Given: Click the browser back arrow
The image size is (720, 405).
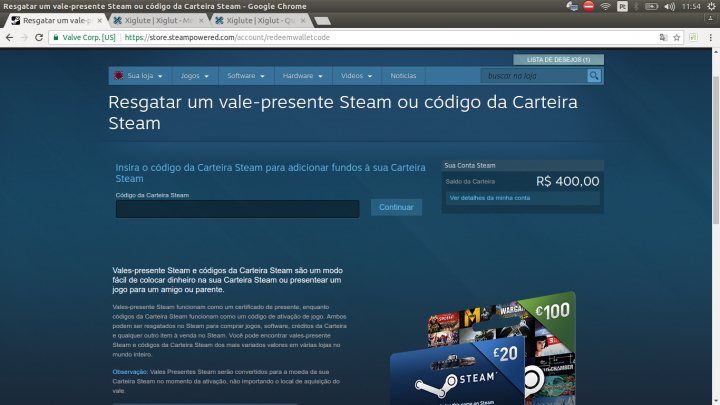Looking at the screenshot, I should click(x=9, y=38).
